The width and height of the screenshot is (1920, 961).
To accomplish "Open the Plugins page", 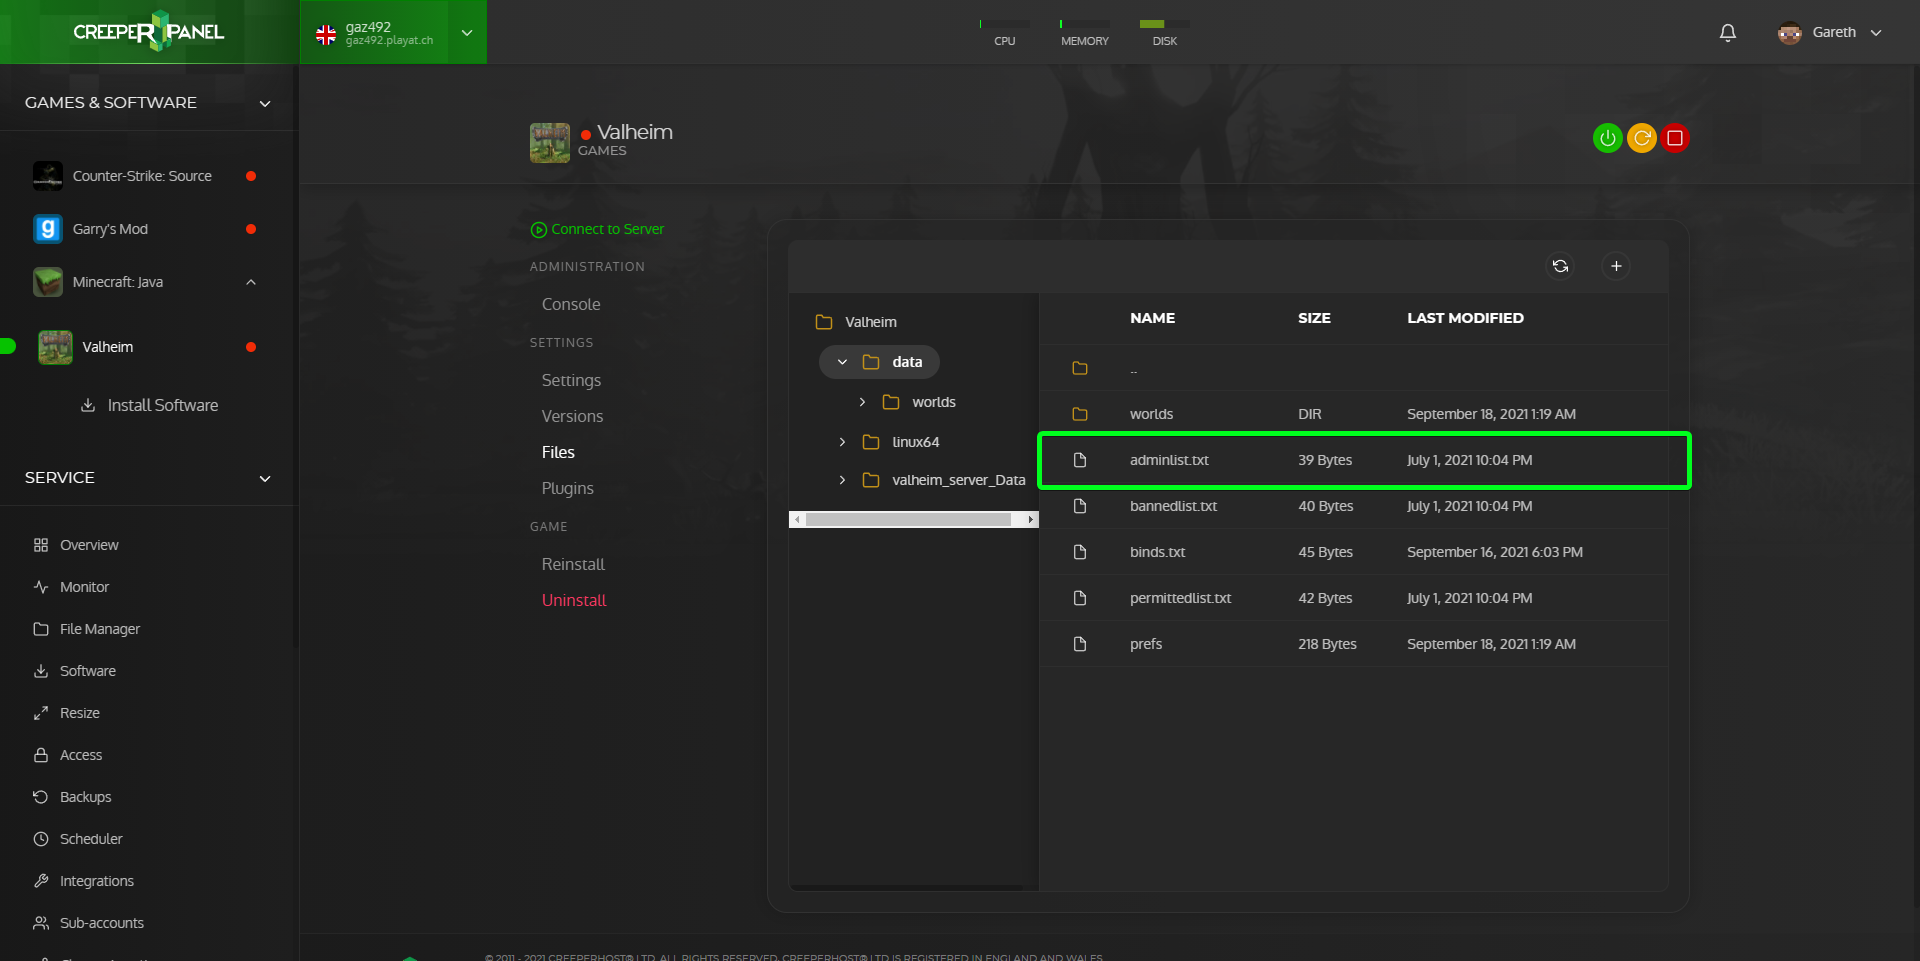I will pyautogui.click(x=567, y=488).
